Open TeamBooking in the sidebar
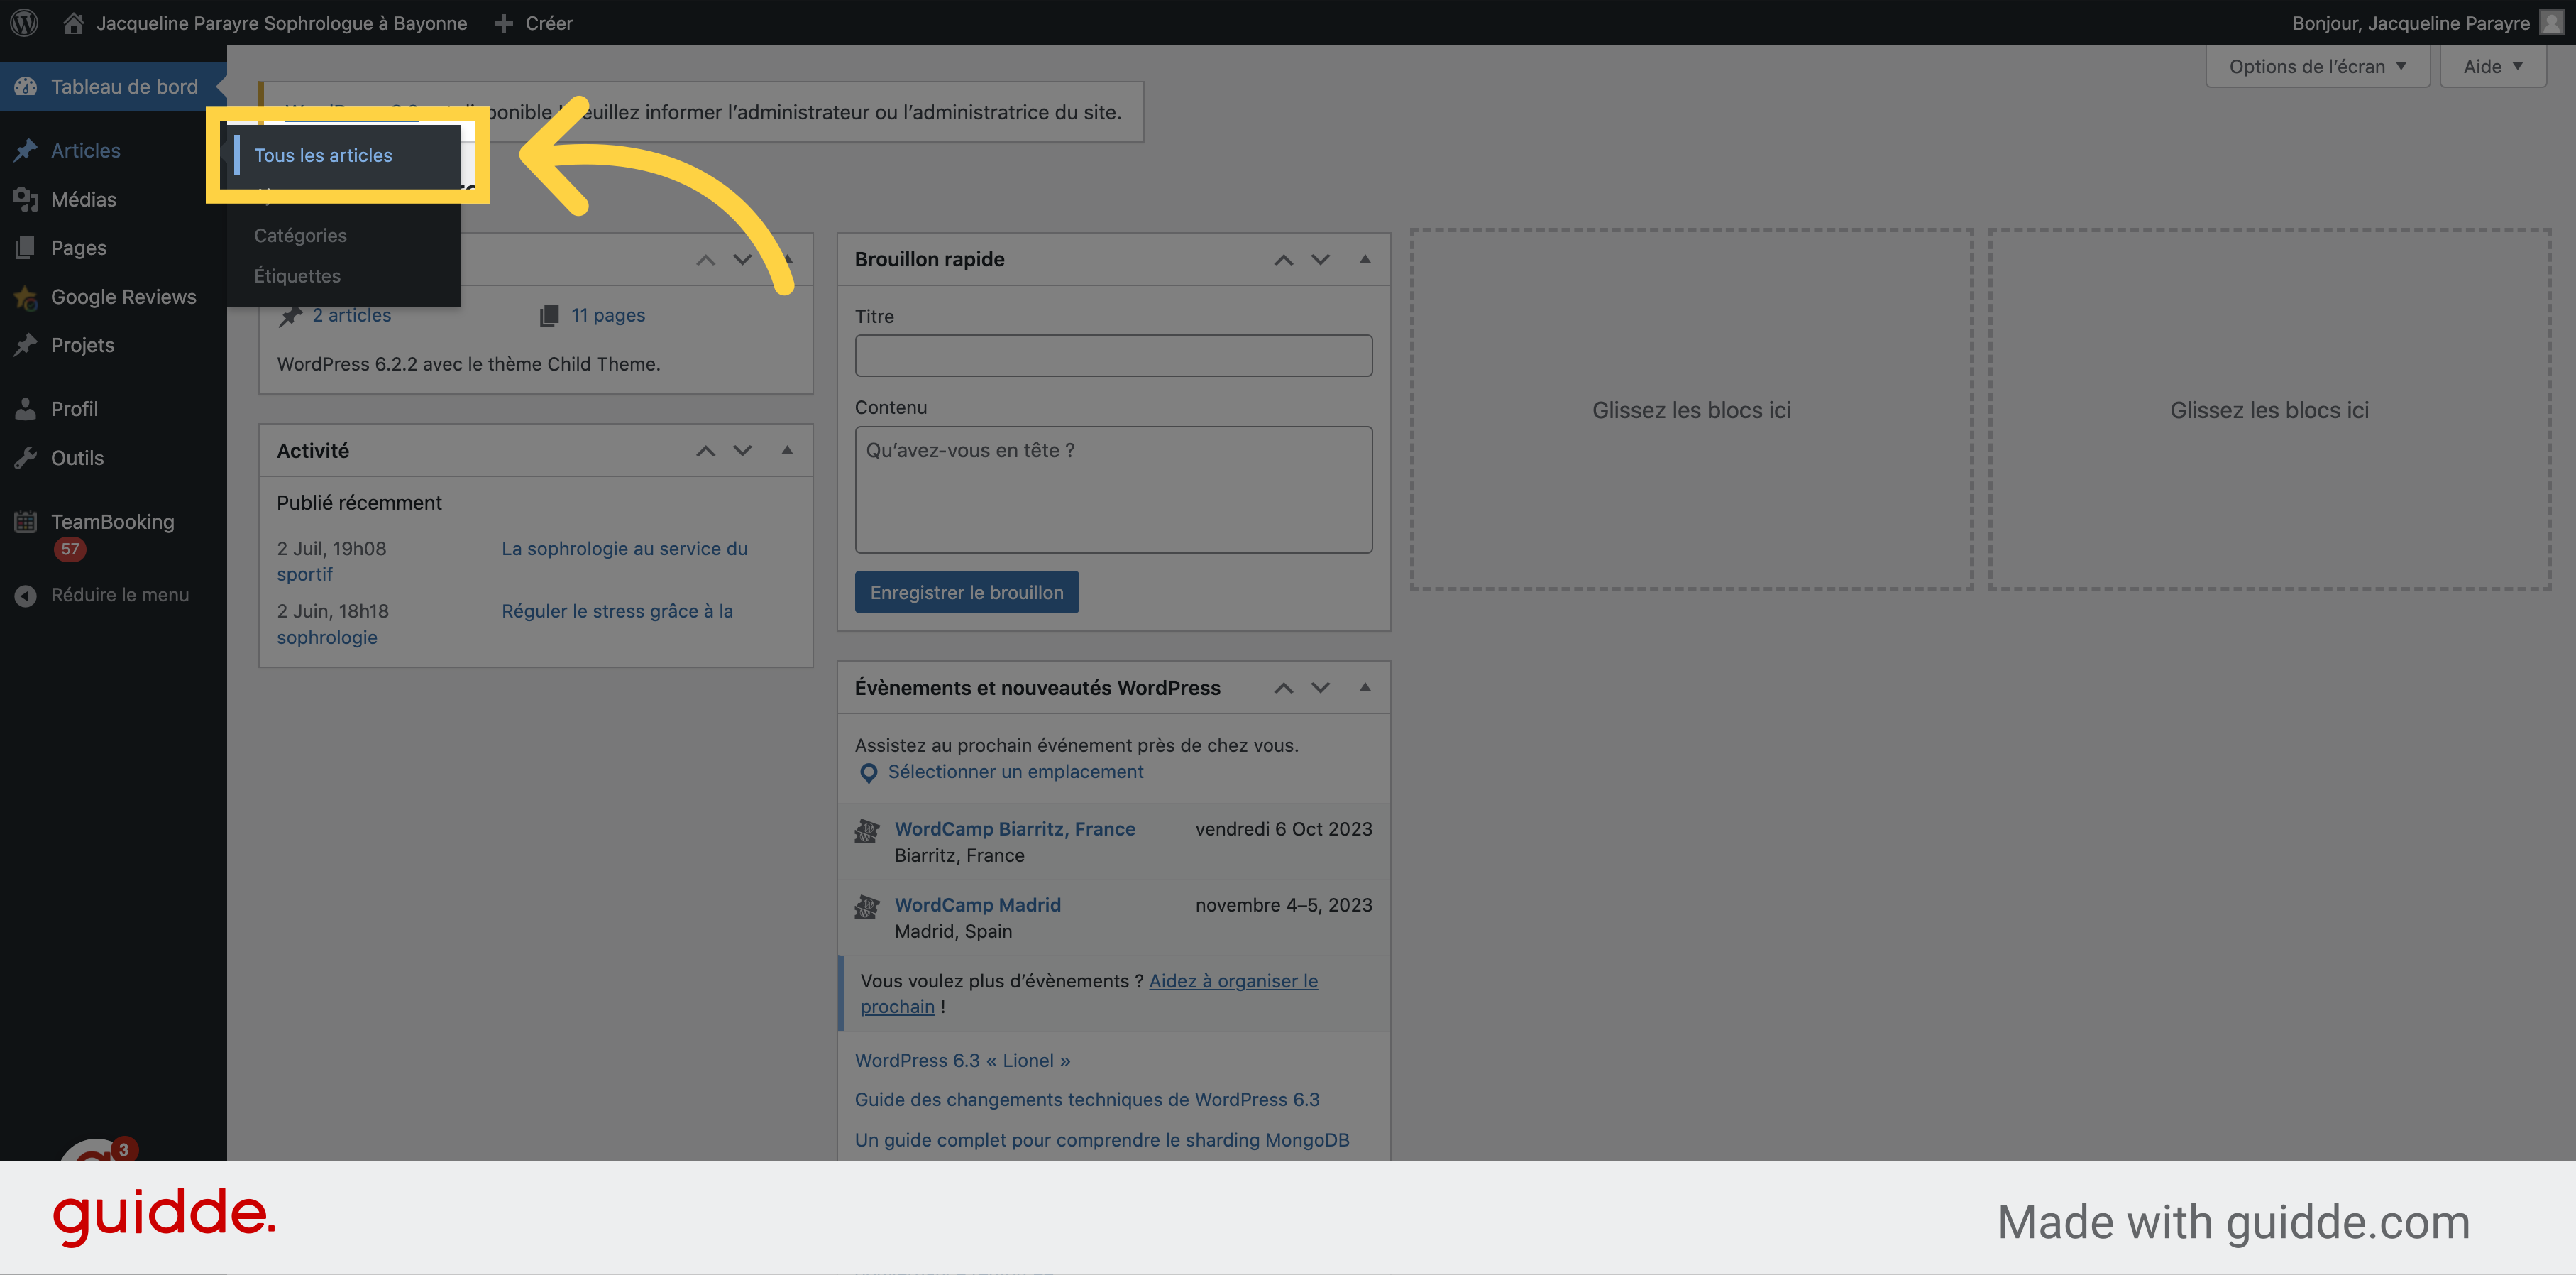 click(x=113, y=521)
